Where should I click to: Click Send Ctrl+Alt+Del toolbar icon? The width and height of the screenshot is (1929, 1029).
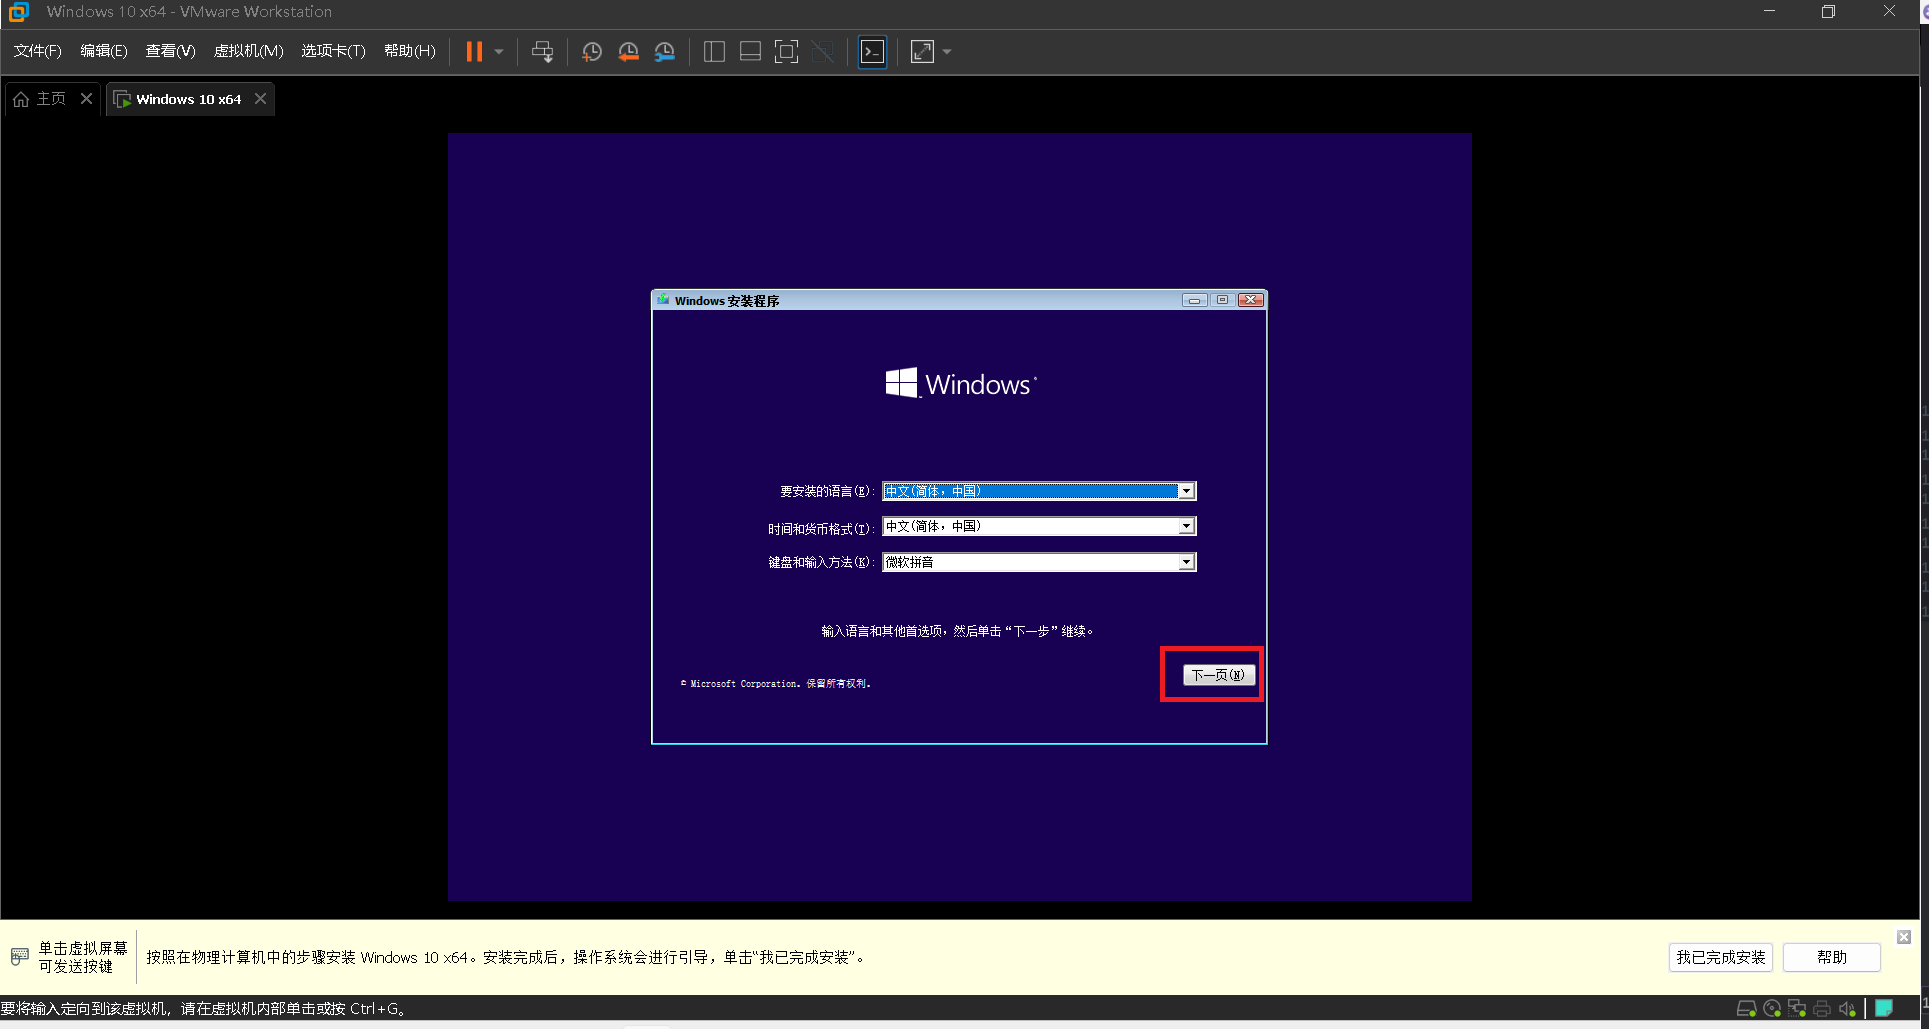click(x=542, y=51)
